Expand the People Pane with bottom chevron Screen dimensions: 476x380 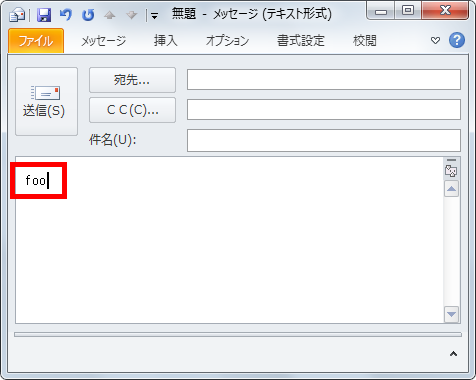click(453, 354)
